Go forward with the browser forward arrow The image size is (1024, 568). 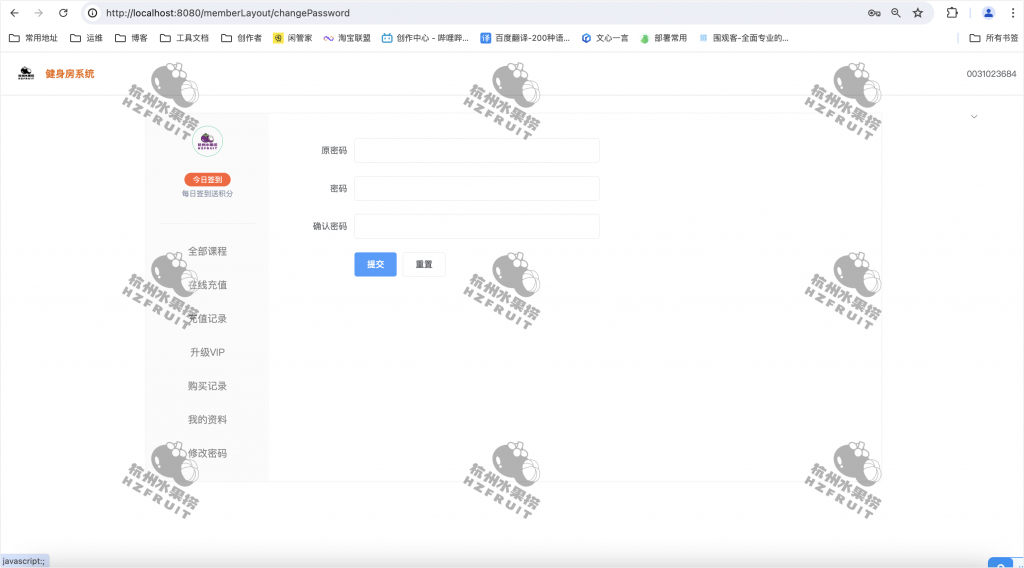coord(39,13)
